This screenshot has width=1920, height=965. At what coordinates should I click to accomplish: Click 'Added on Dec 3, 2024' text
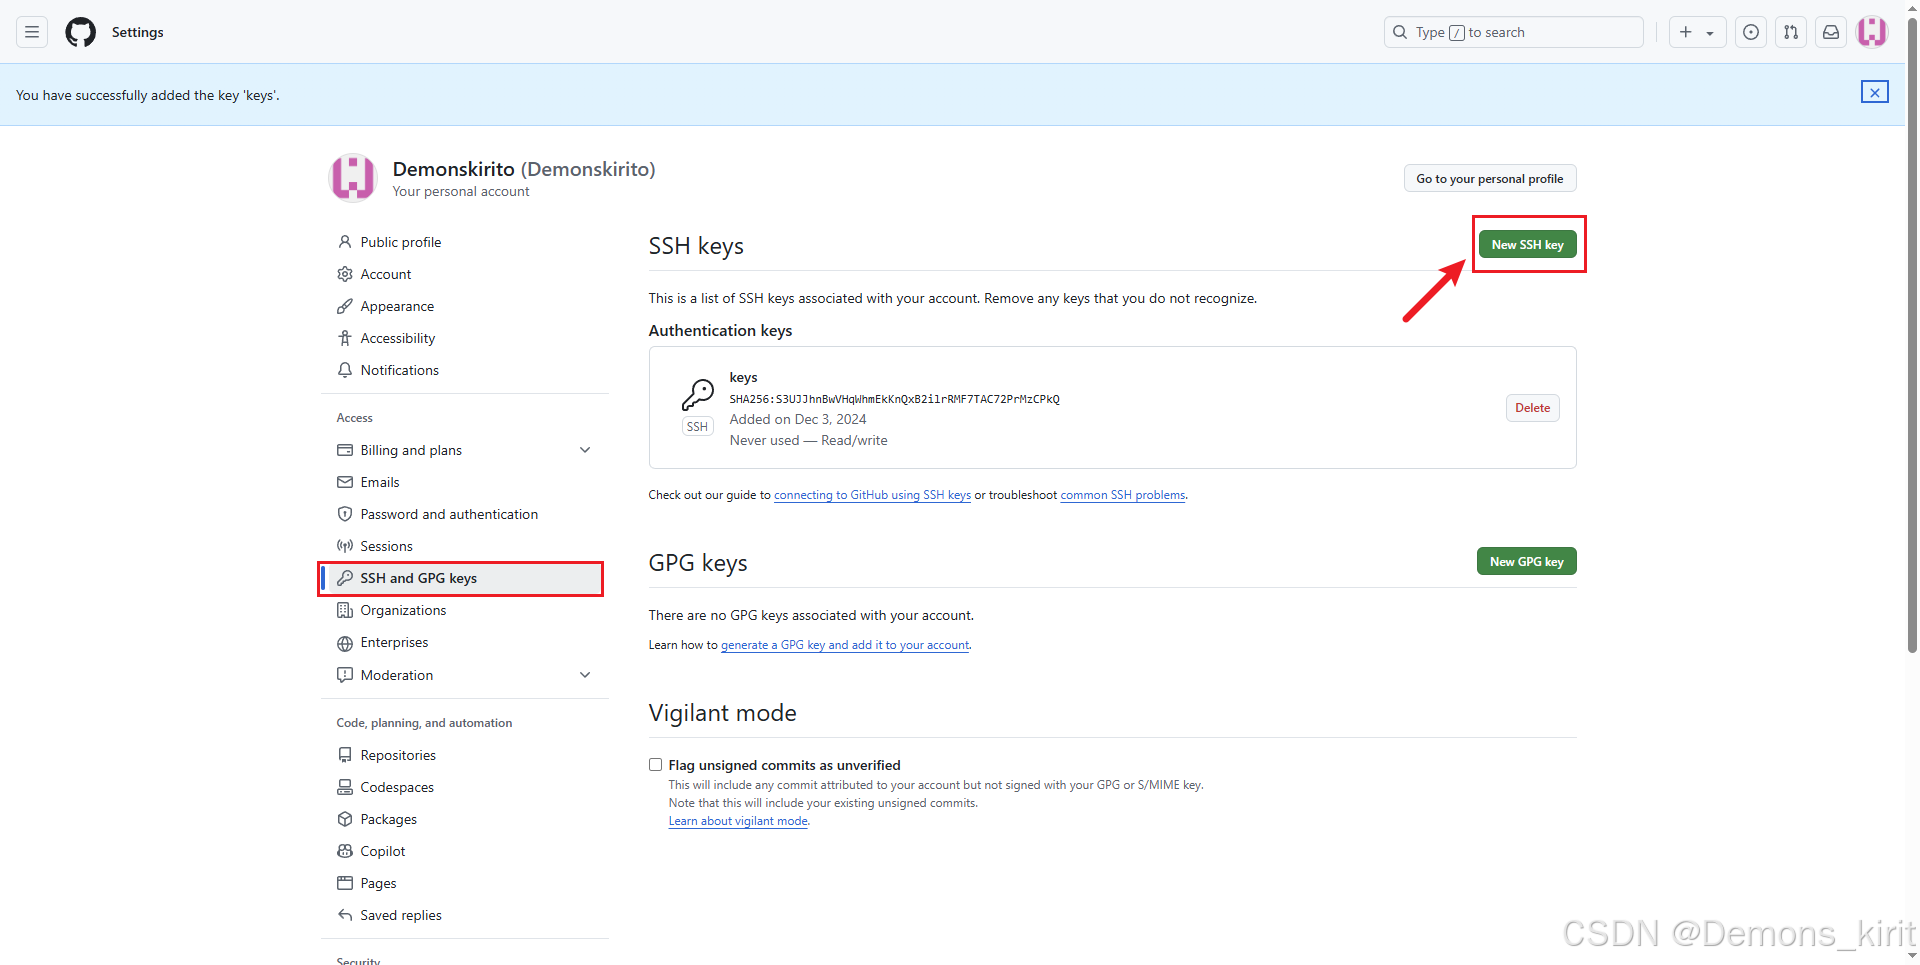point(798,419)
